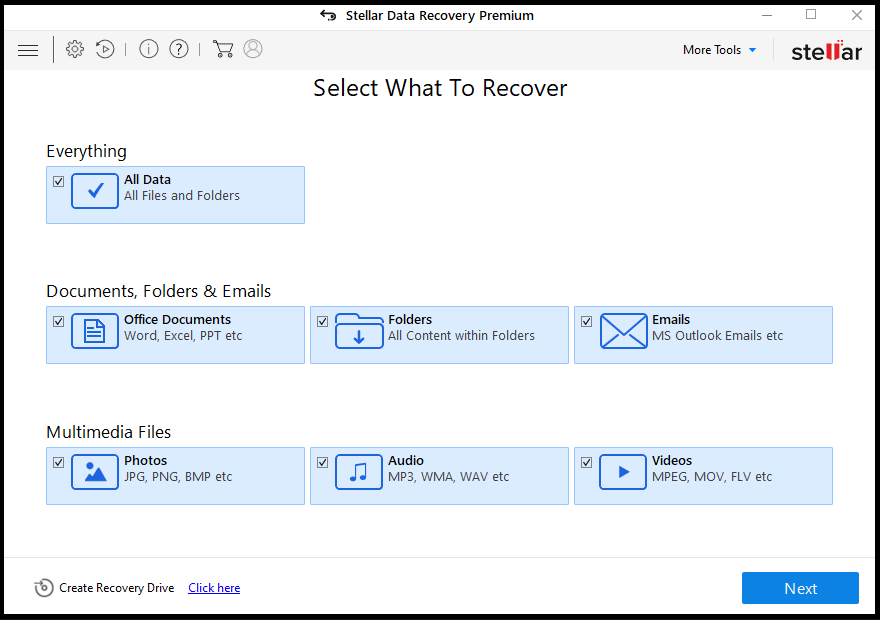880x620 pixels.
Task: Open the information icon
Action: tap(149, 49)
